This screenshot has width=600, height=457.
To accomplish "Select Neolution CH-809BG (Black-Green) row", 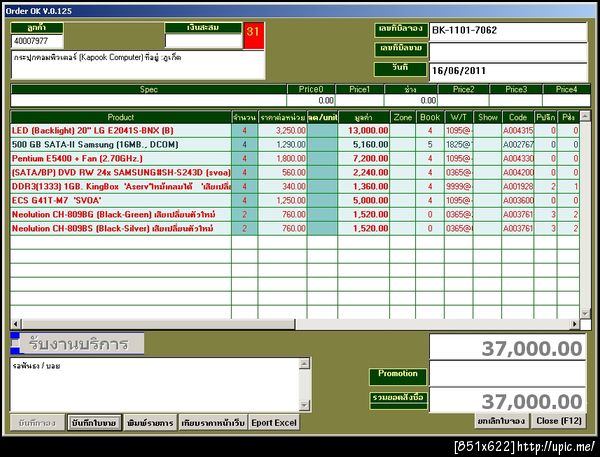I will point(295,214).
